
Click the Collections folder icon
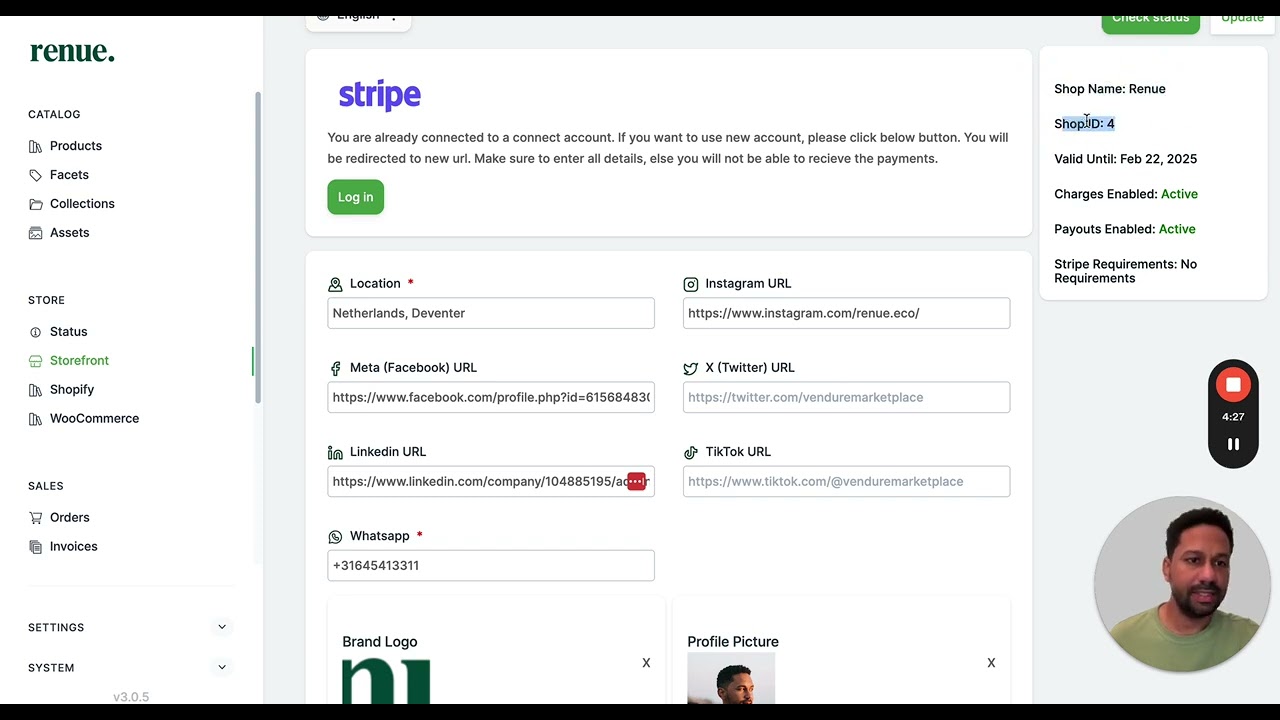pyautogui.click(x=36, y=204)
